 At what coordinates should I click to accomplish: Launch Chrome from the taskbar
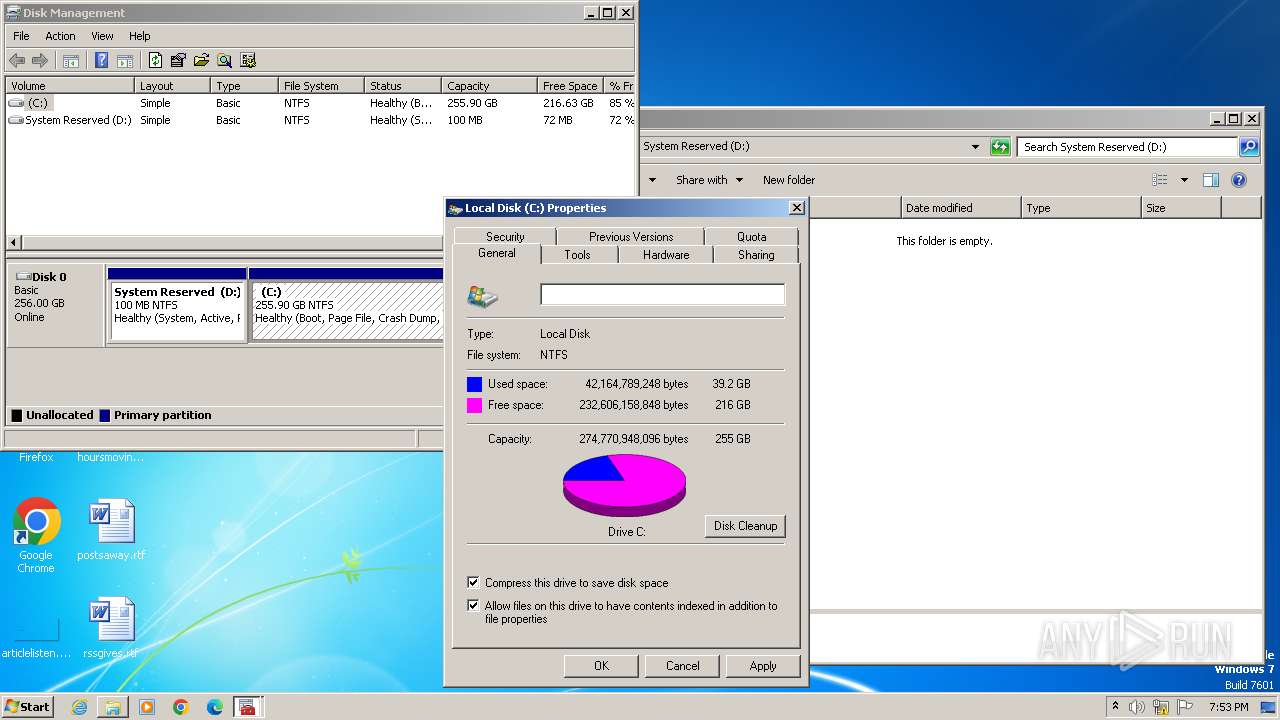[181, 707]
